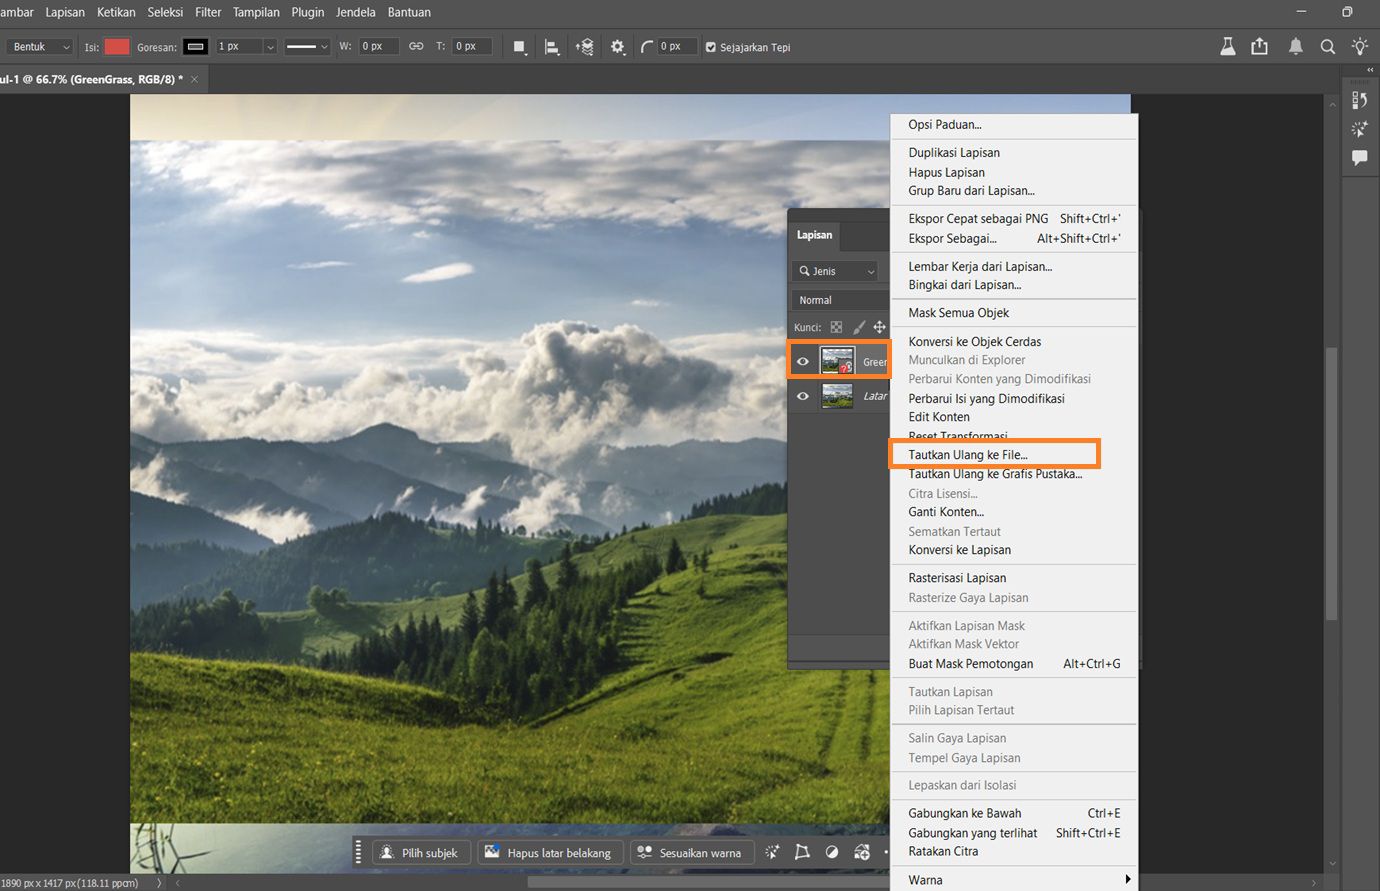Open the shape settings gear icon

tap(618, 47)
